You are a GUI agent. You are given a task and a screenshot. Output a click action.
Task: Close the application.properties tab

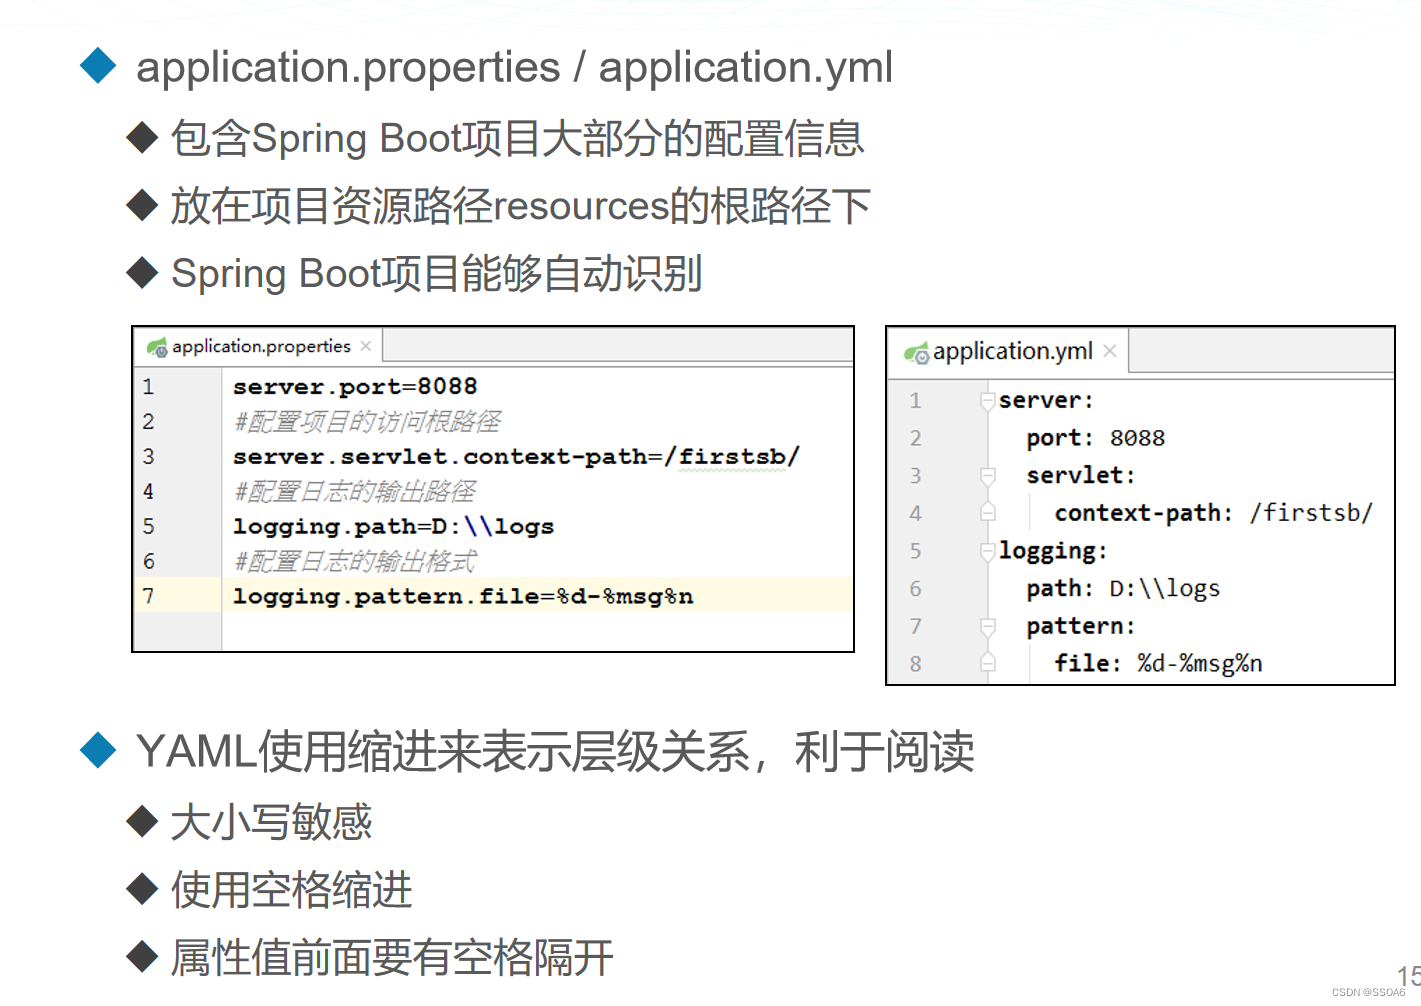click(x=366, y=346)
